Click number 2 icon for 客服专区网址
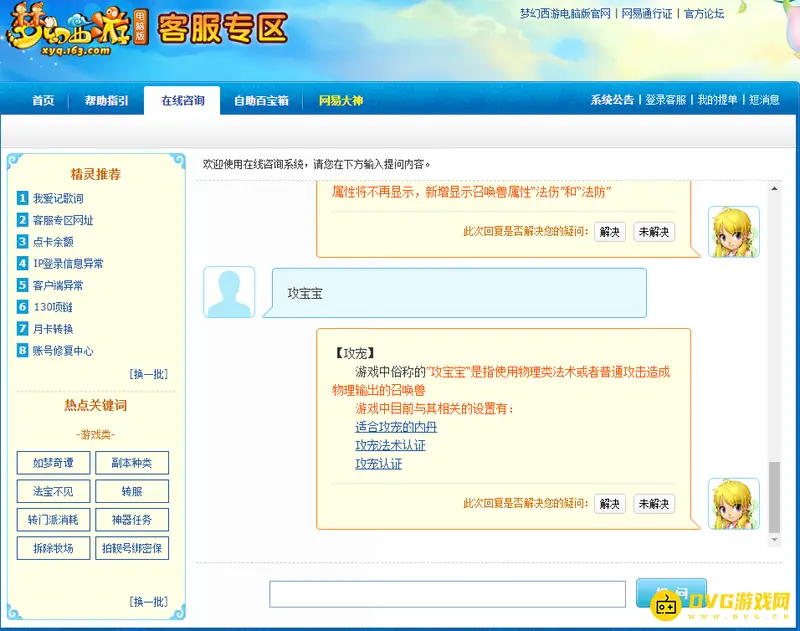This screenshot has width=800, height=631. tap(22, 220)
